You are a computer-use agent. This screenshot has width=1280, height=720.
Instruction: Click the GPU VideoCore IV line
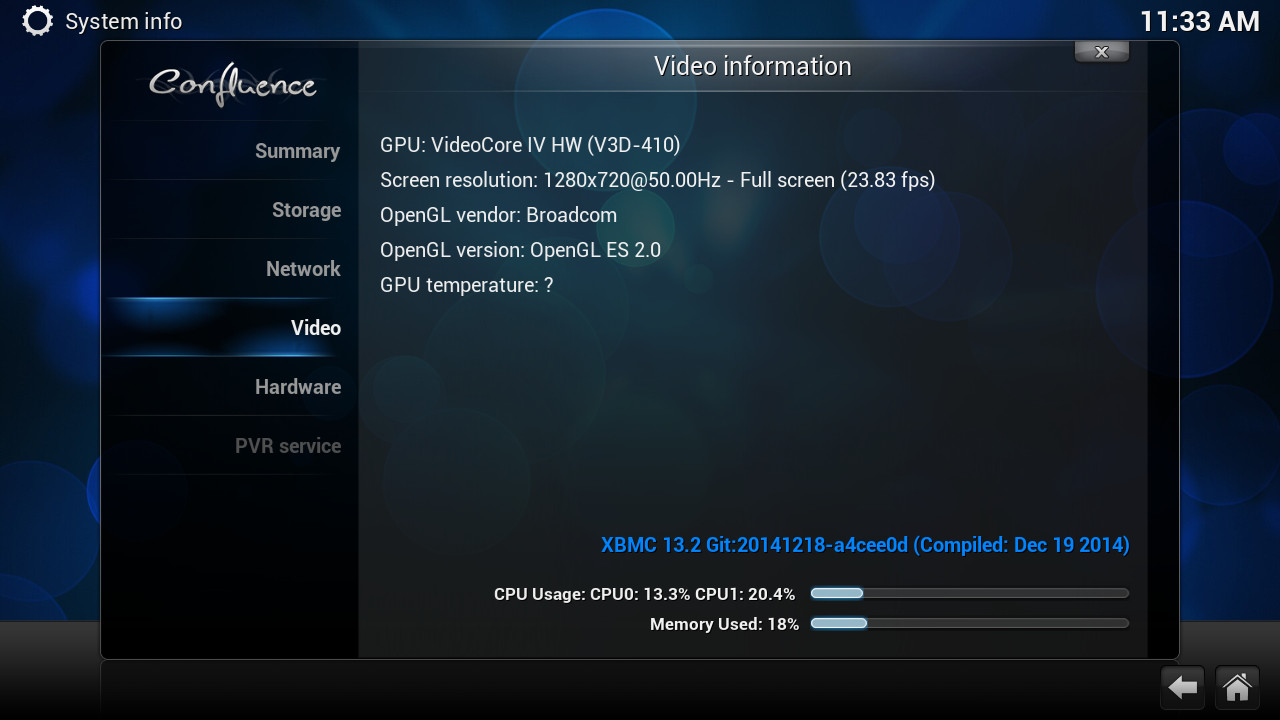[x=530, y=145]
